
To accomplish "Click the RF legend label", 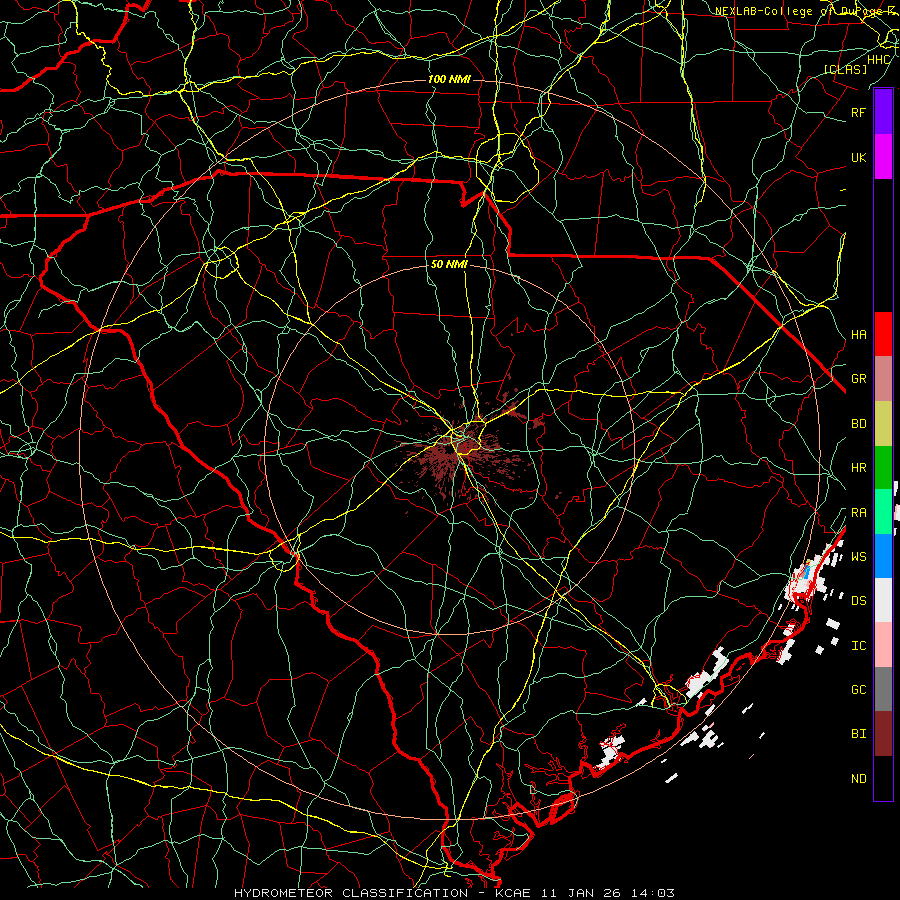I will pos(858,113).
